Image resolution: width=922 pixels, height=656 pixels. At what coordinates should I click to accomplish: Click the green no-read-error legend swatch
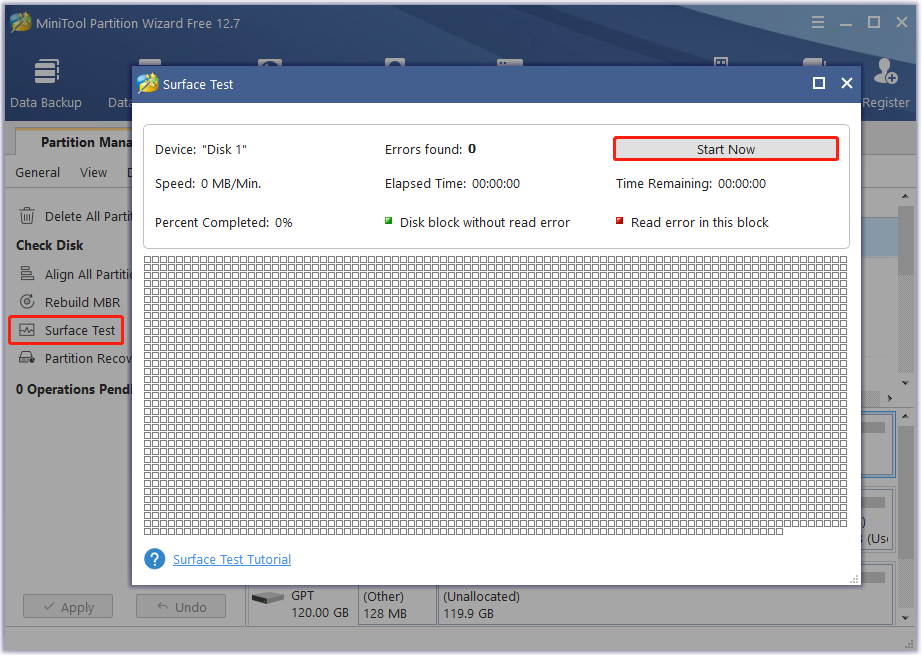[388, 221]
